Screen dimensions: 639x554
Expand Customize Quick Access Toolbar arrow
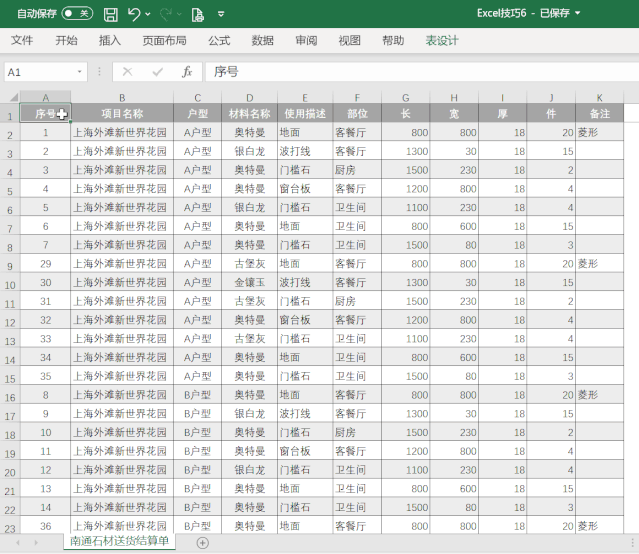coord(220,15)
